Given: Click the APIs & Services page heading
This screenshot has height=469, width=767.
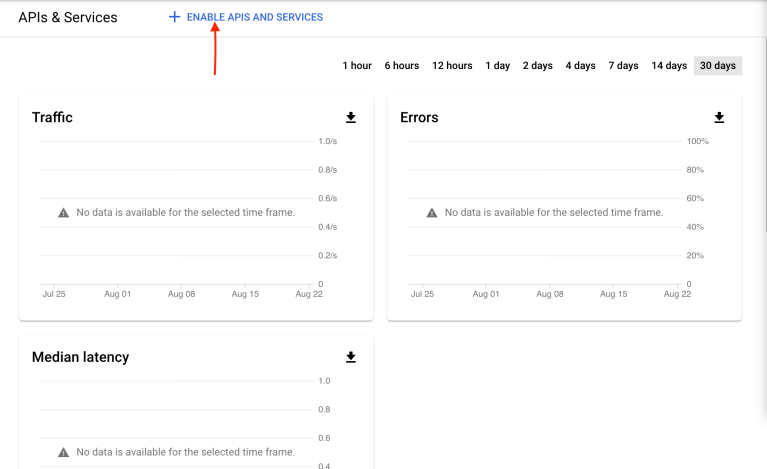Looking at the screenshot, I should (x=67, y=17).
